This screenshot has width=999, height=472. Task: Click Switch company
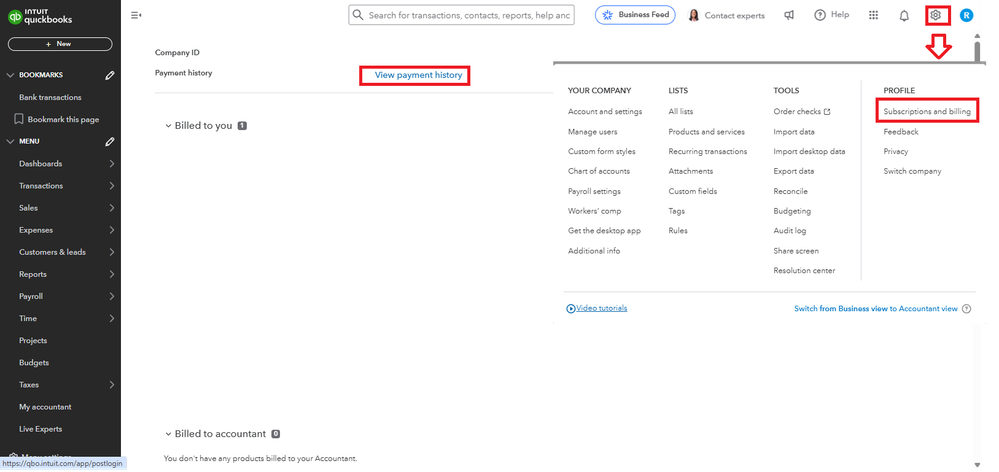[912, 171]
